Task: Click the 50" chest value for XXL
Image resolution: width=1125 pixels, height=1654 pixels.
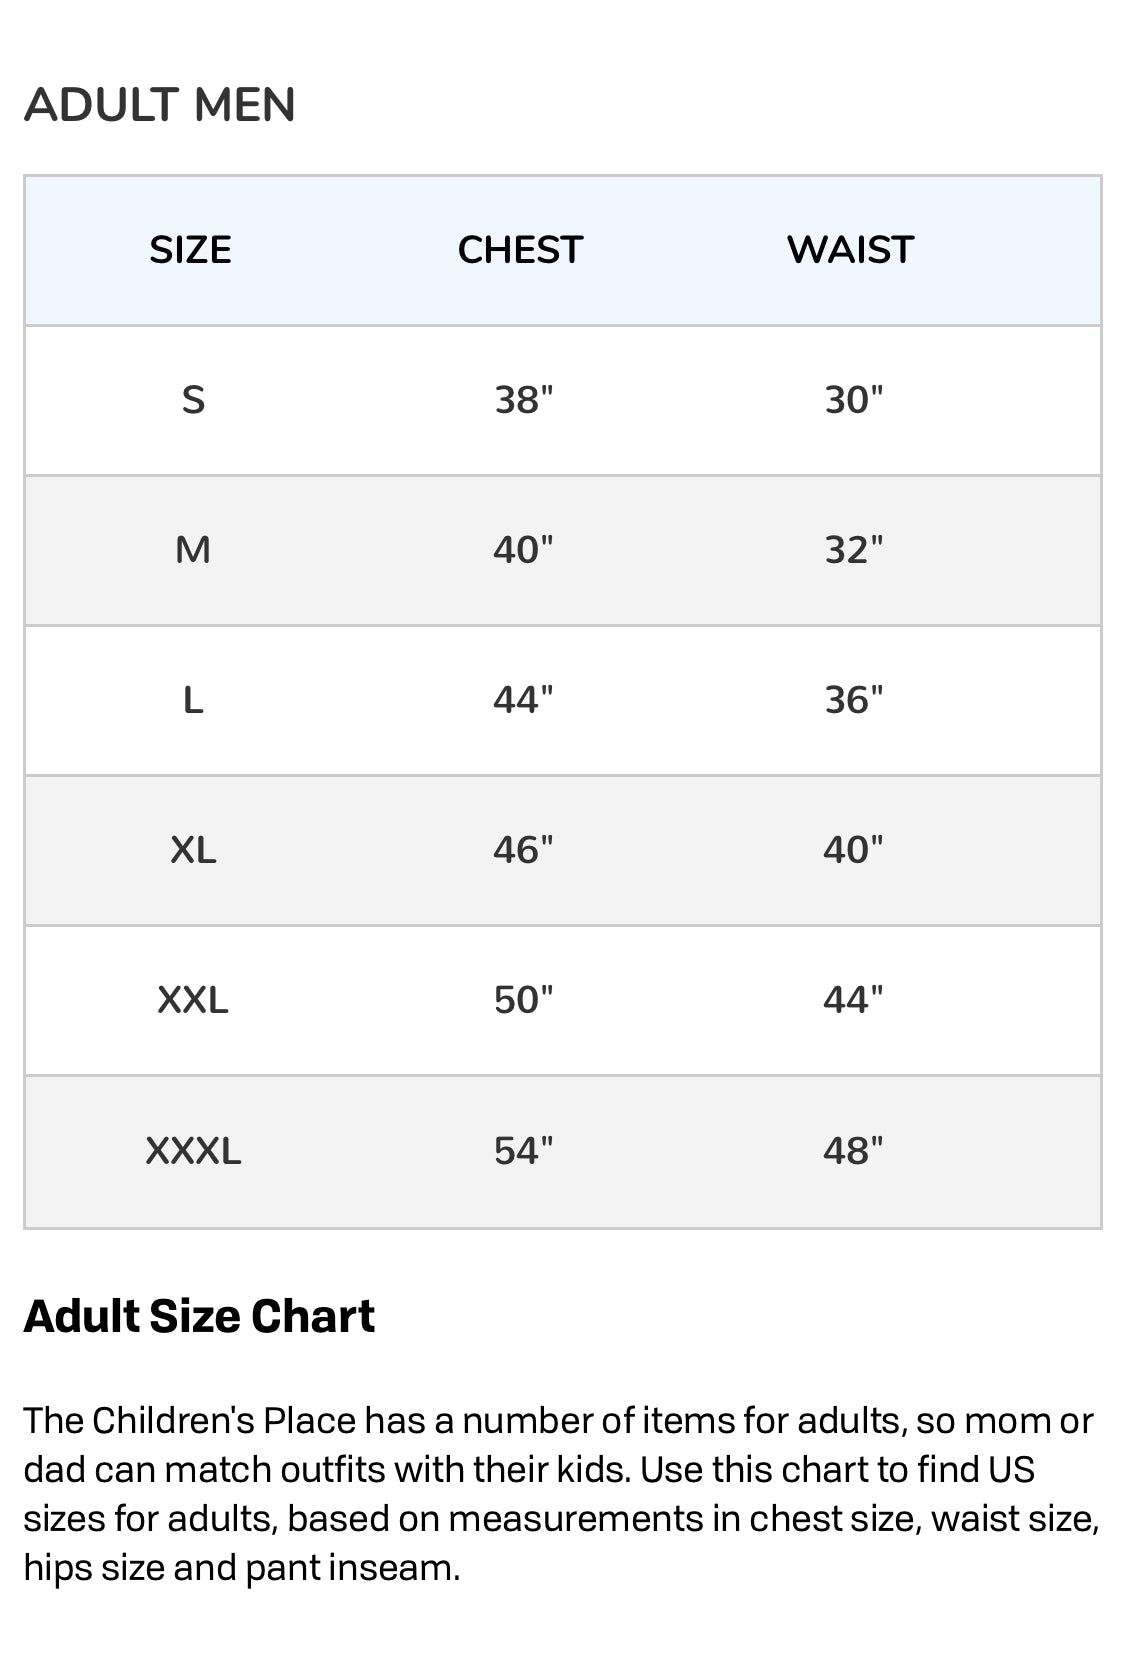Action: (x=523, y=1000)
